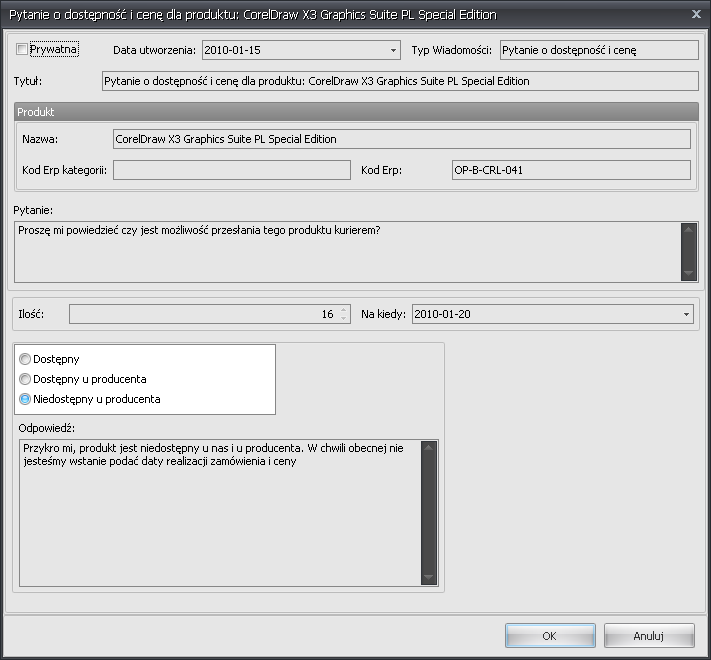Decrease Ilość with the down spinner arrow
The width and height of the screenshot is (711, 660).
point(343,318)
